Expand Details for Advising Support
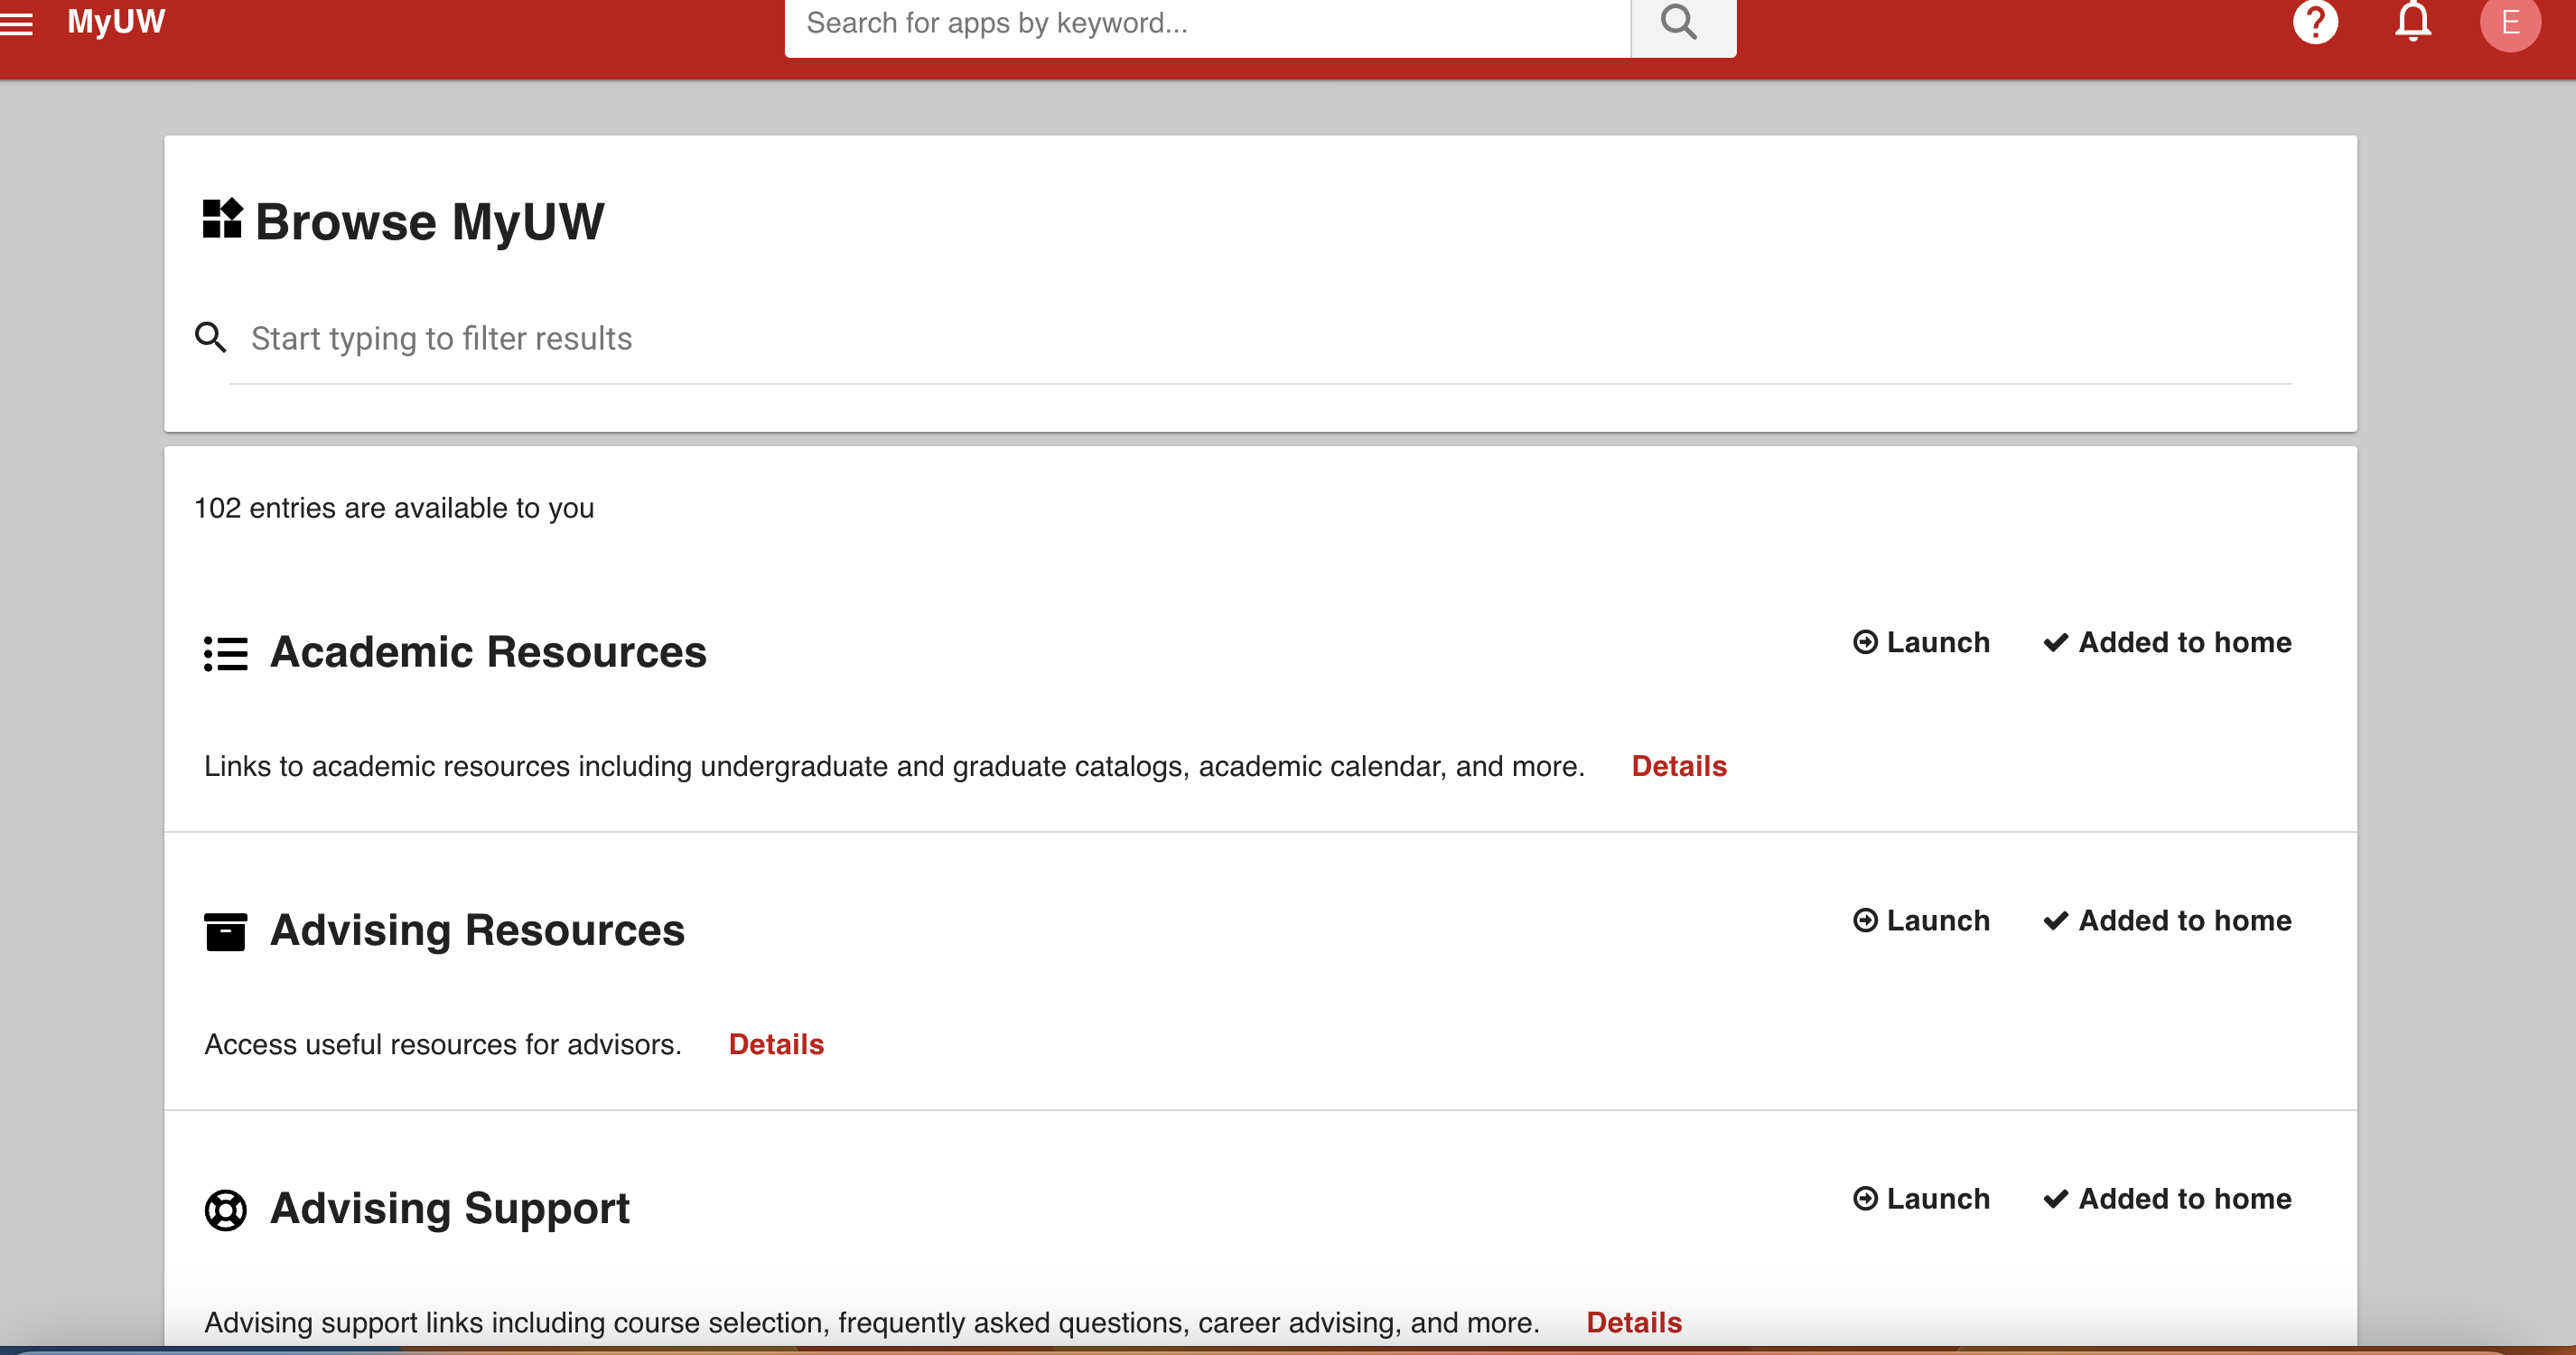This screenshot has height=1355, width=2576. [x=1634, y=1322]
